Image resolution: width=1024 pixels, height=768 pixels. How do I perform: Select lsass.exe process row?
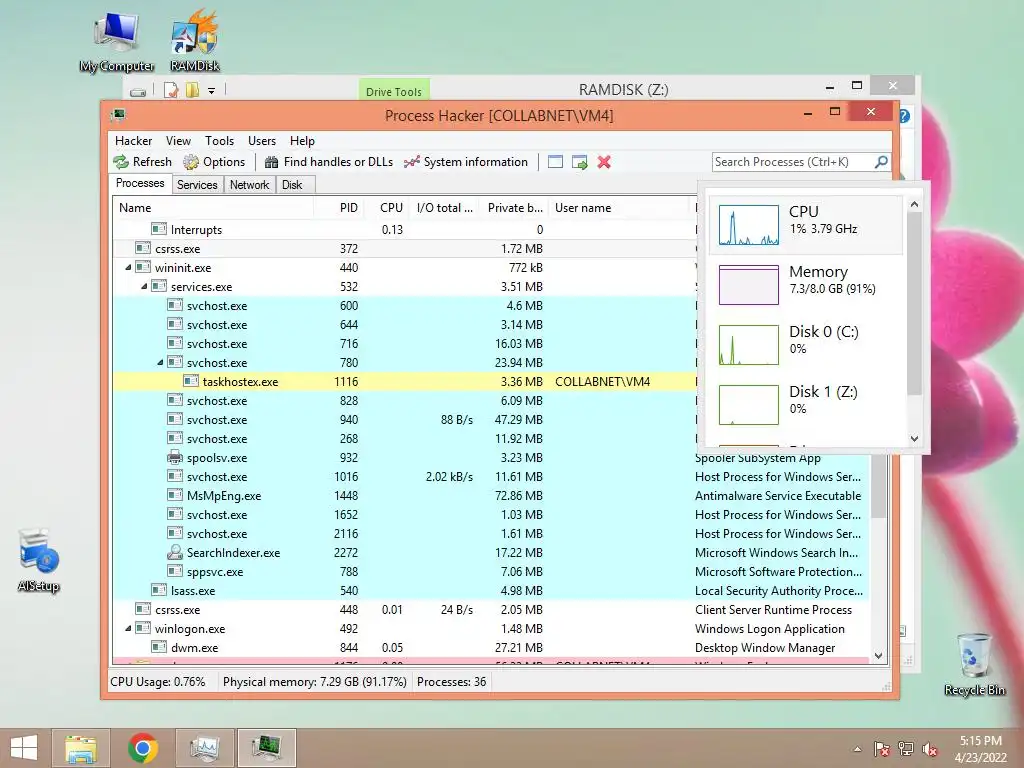(491, 590)
